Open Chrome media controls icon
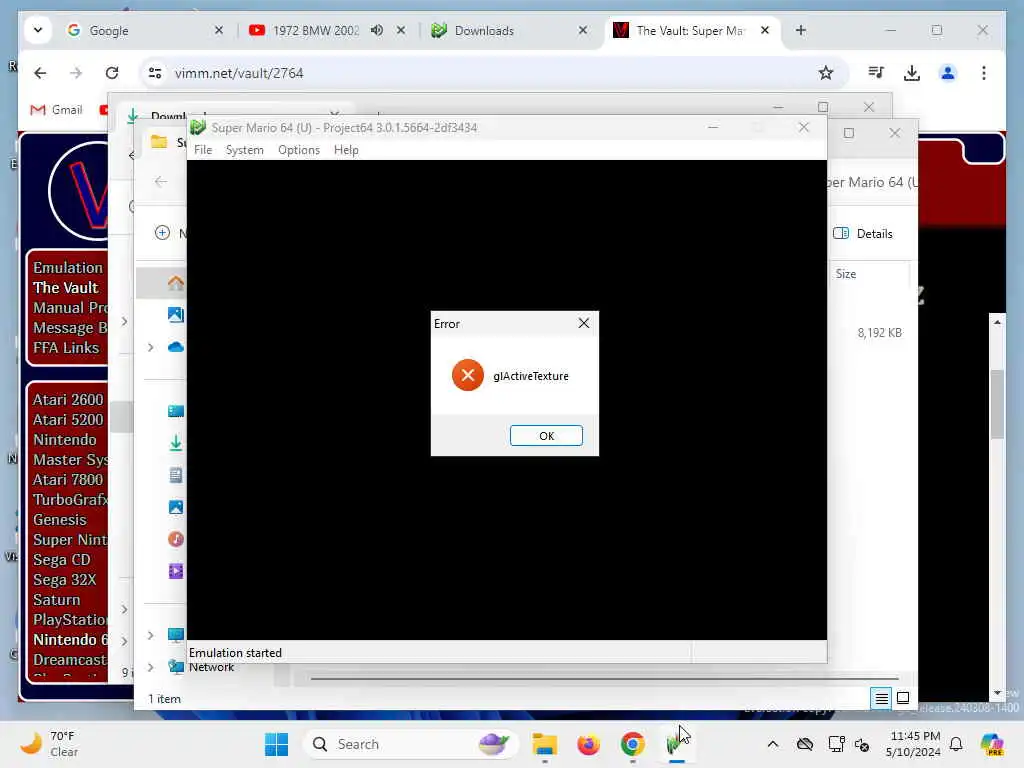This screenshot has width=1024, height=768. coord(876,73)
